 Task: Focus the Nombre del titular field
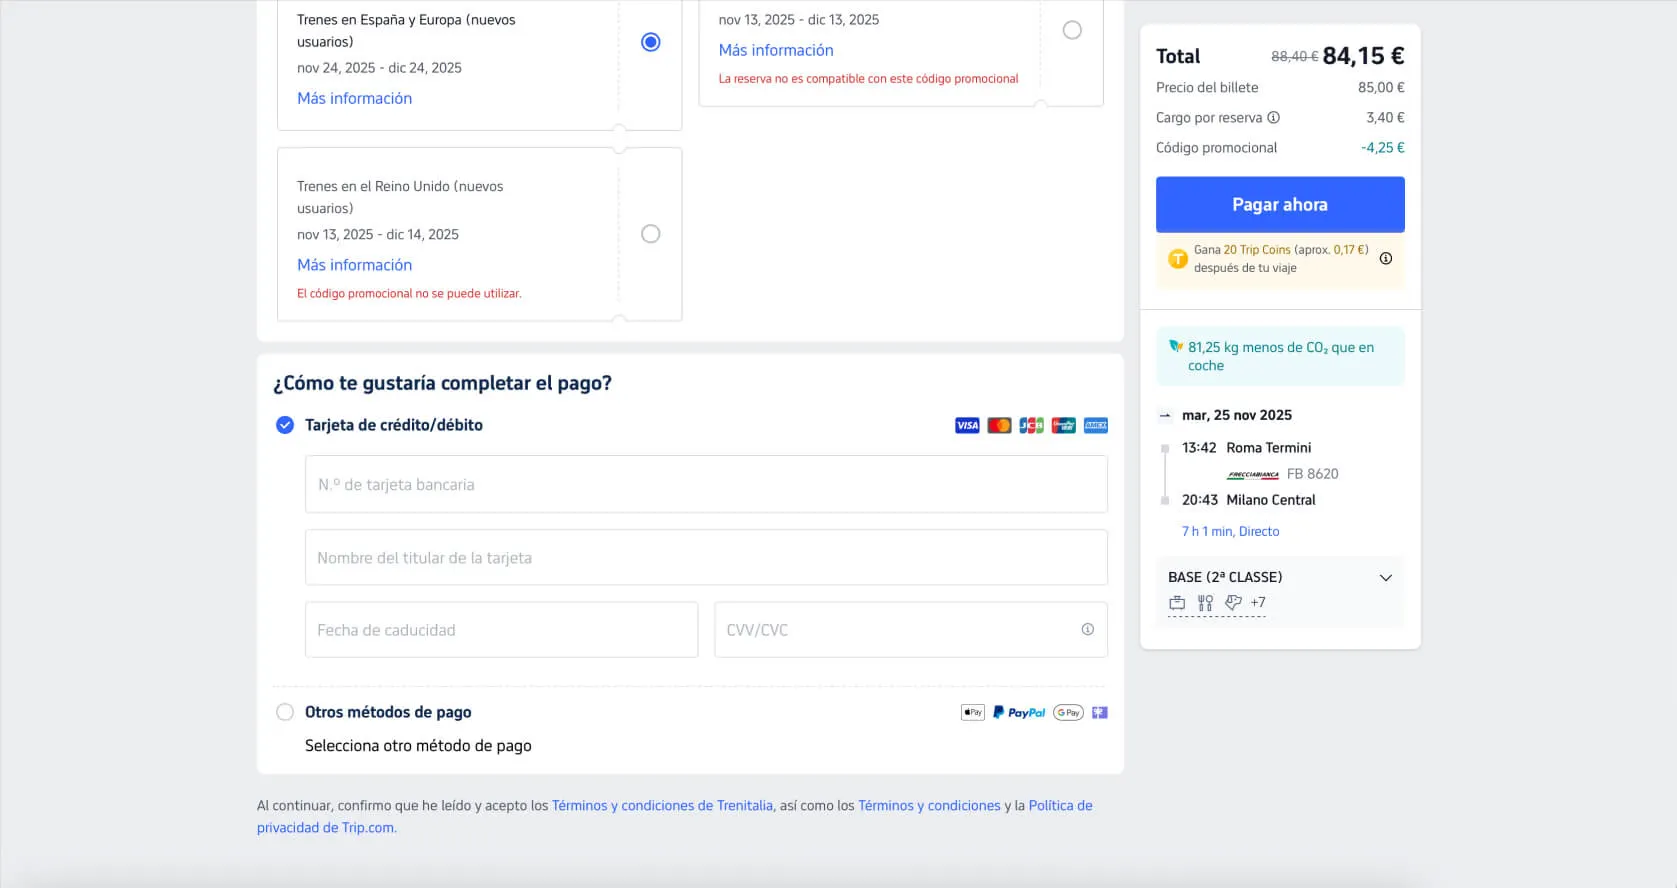pyautogui.click(x=706, y=558)
